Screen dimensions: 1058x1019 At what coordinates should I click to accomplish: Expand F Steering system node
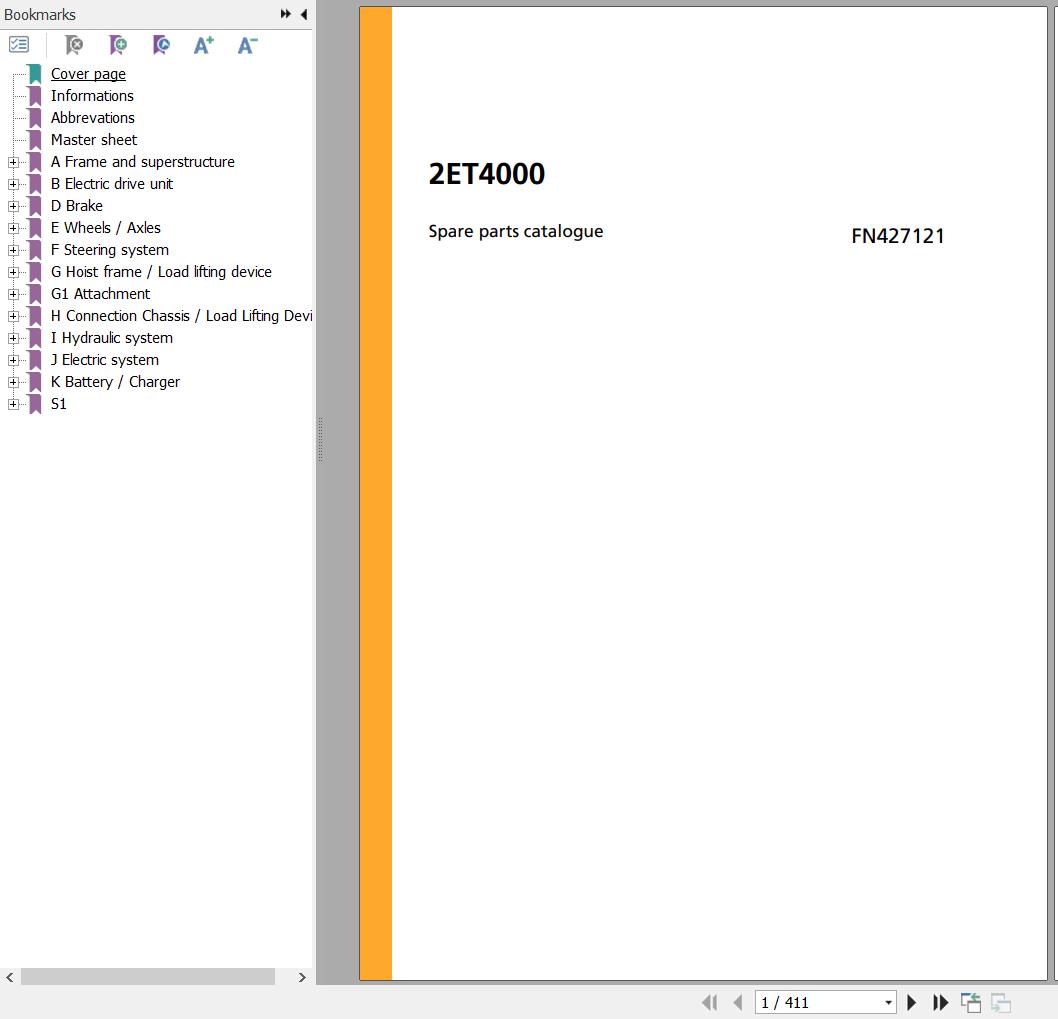coord(13,250)
